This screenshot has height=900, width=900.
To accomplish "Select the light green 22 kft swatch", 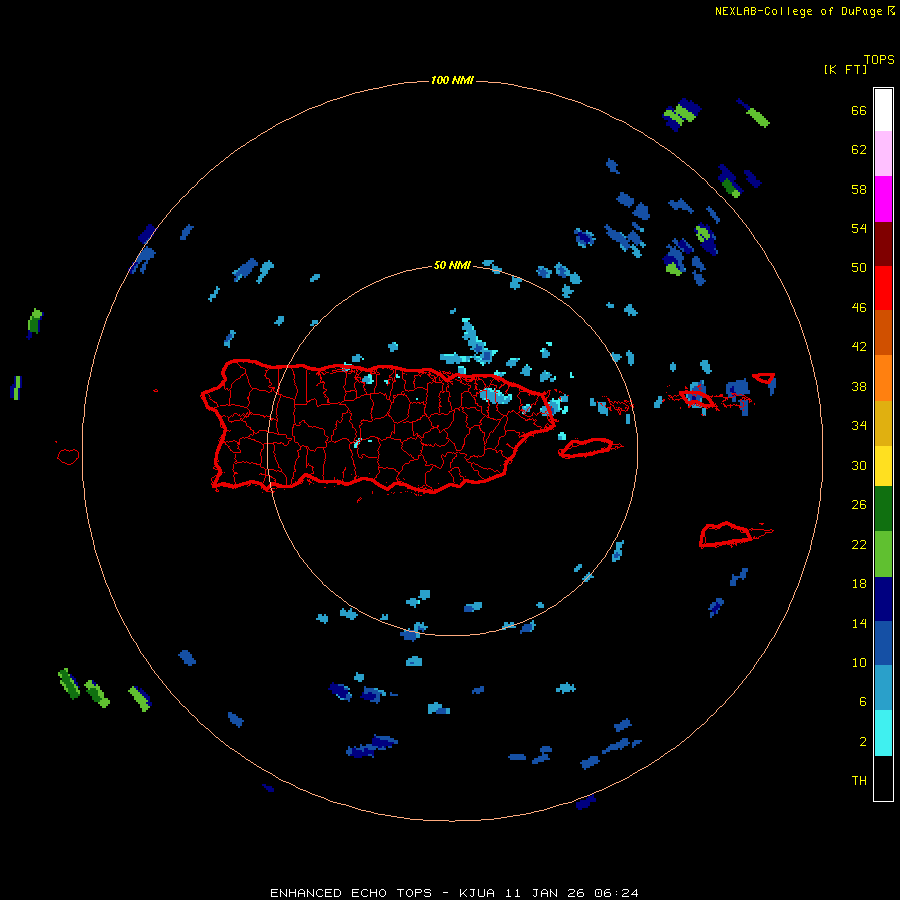I will pos(883,554).
